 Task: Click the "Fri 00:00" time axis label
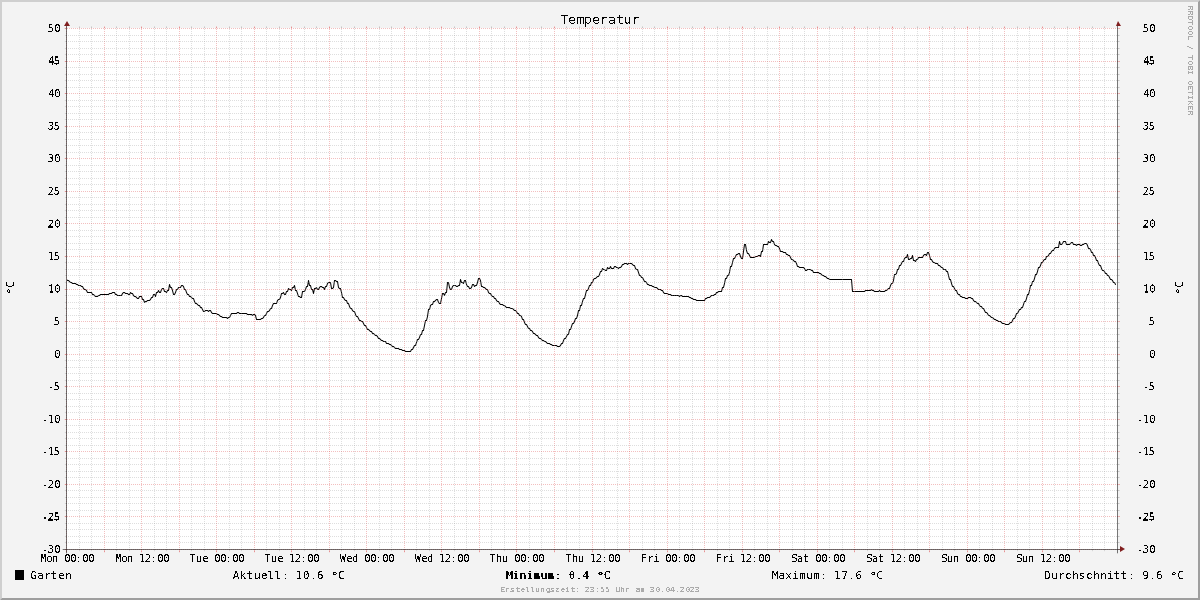coord(667,558)
